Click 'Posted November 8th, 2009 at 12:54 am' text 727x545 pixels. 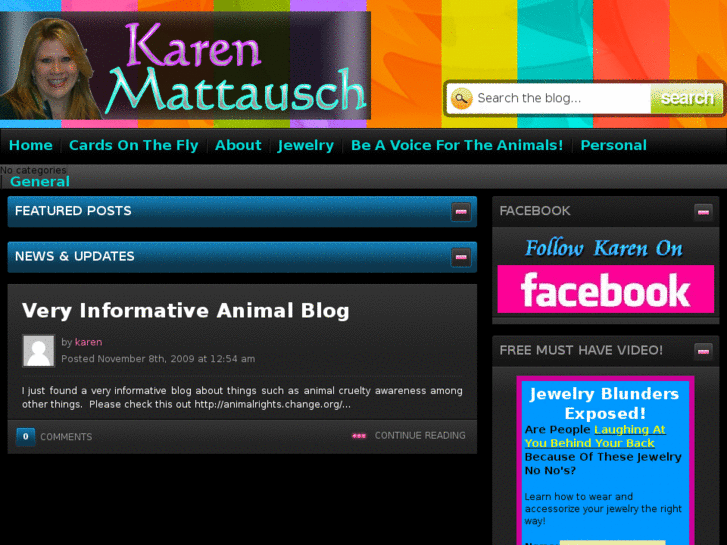click(x=158, y=359)
